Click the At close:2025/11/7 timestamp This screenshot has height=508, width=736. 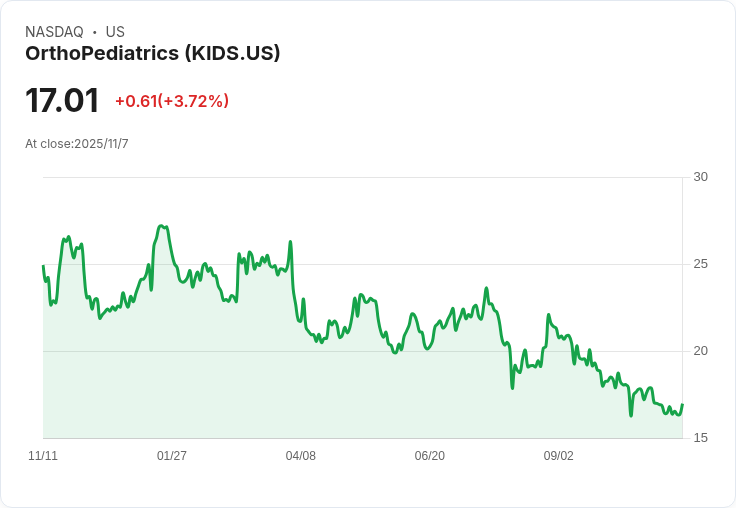coord(77,144)
